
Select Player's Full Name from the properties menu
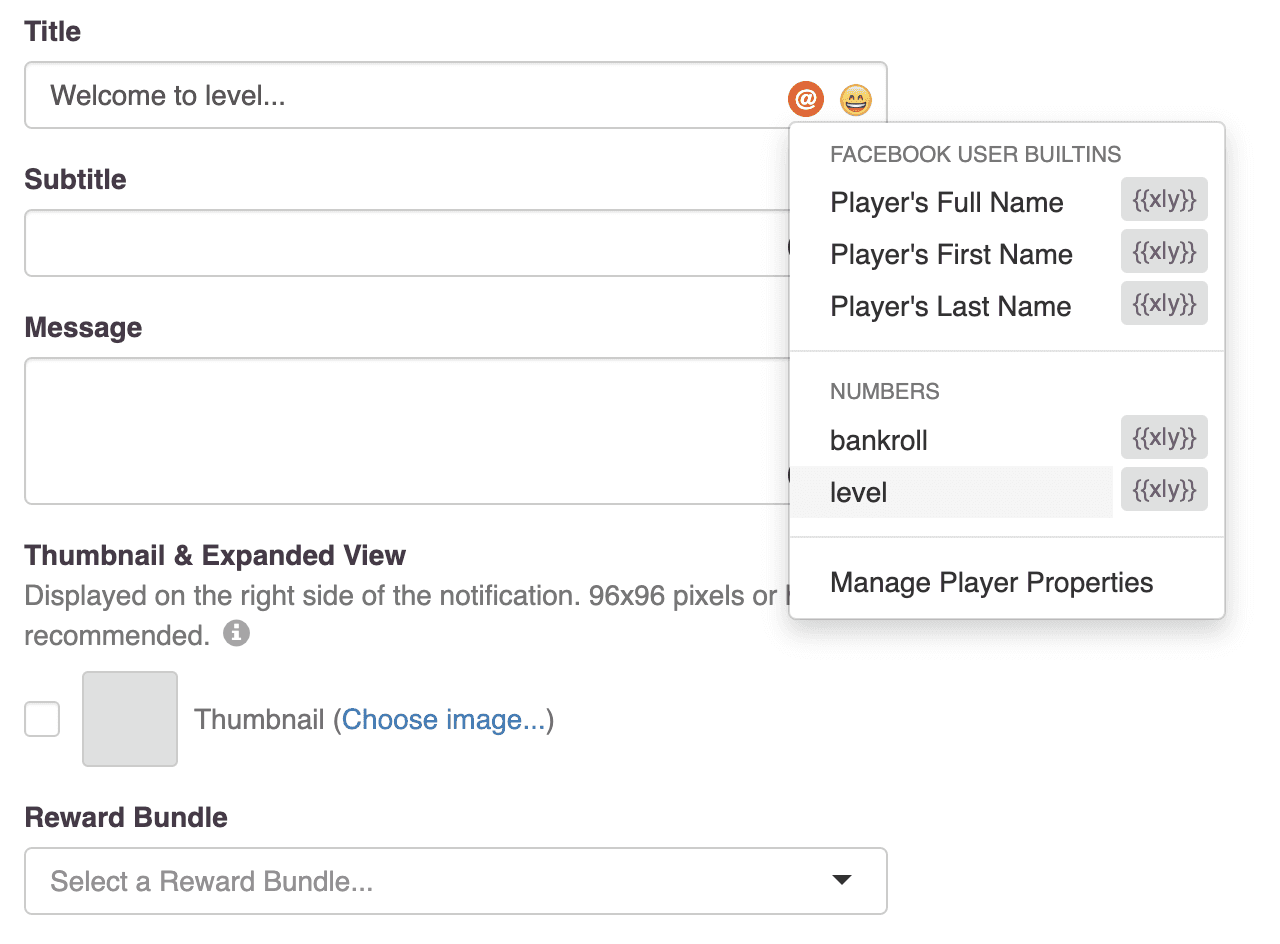(x=946, y=202)
